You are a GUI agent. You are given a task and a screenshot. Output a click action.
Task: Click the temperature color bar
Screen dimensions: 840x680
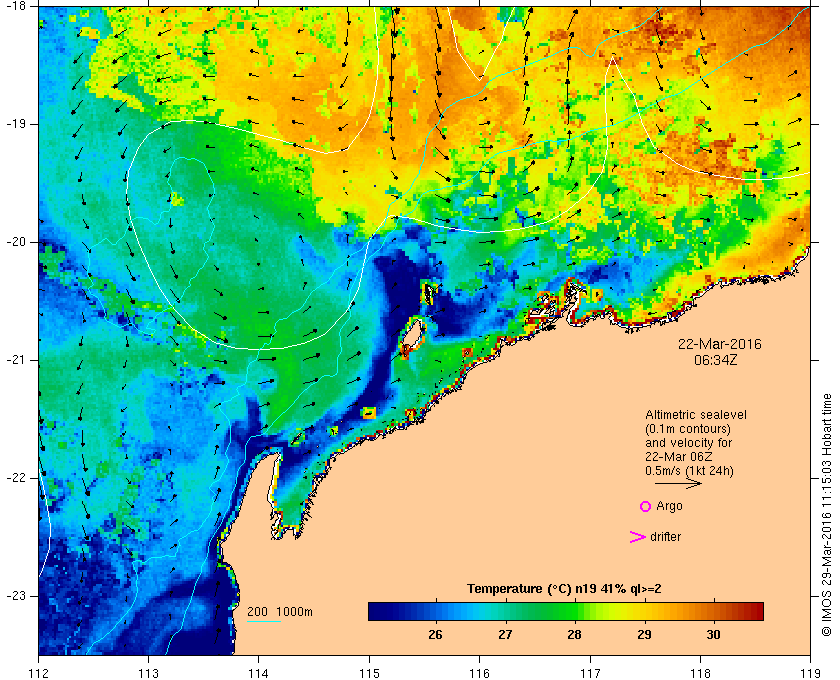coord(566,611)
